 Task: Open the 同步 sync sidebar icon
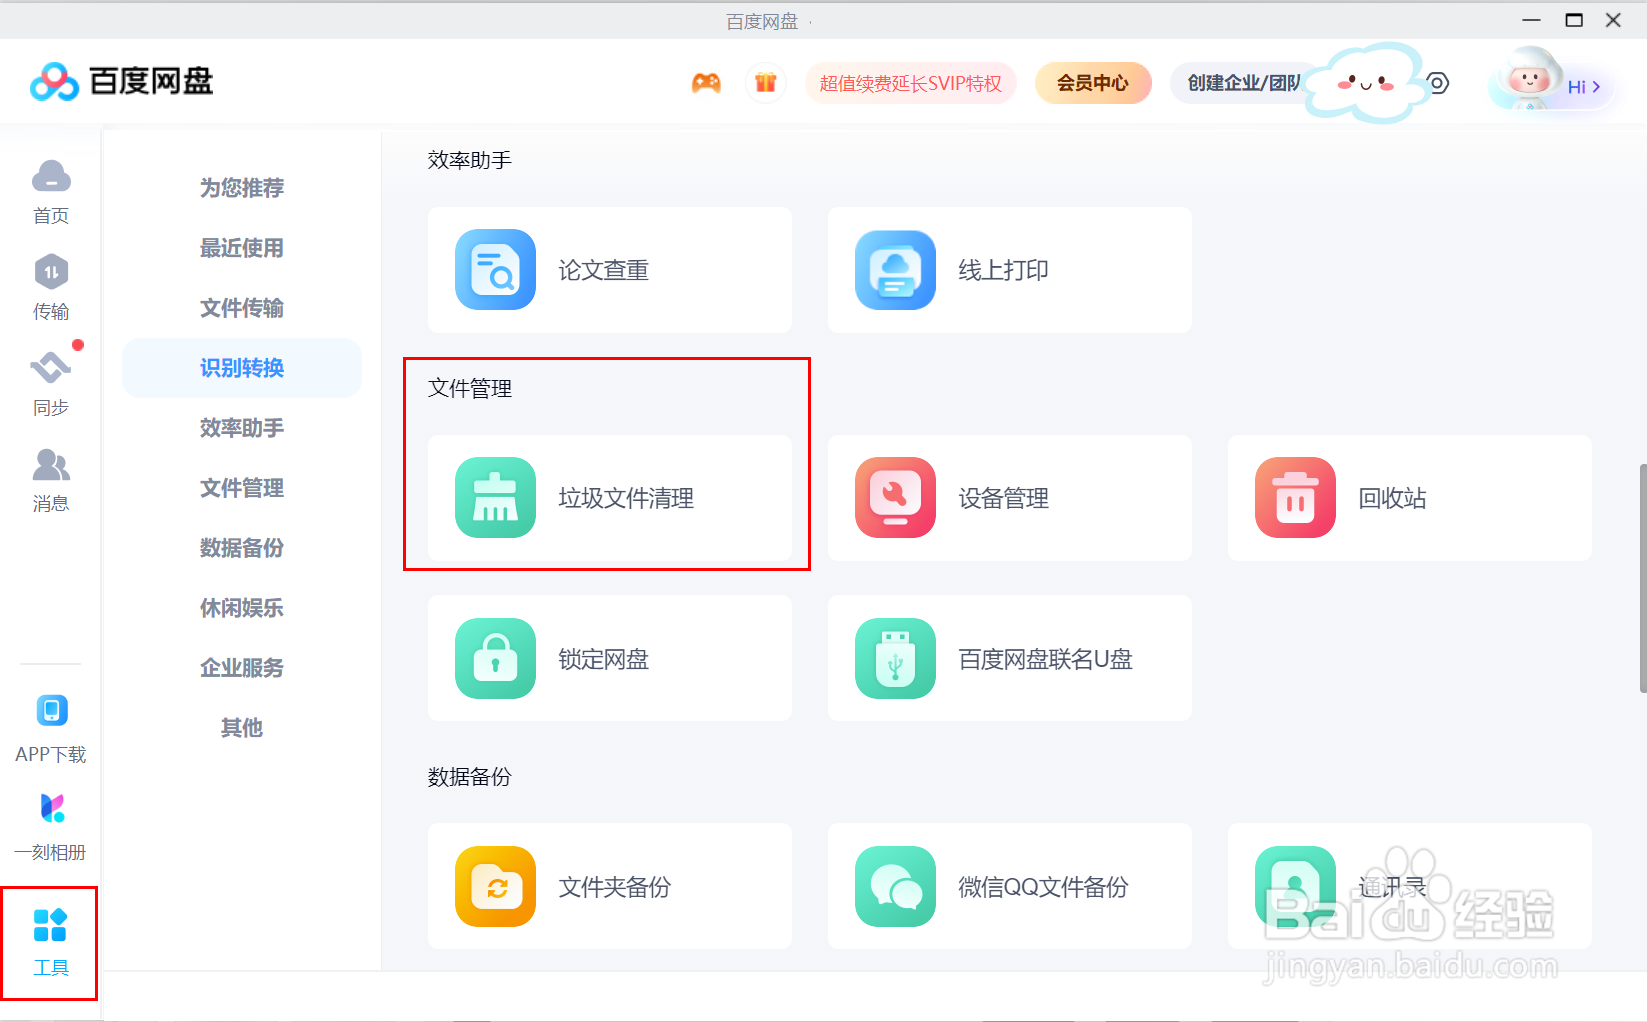point(51,368)
